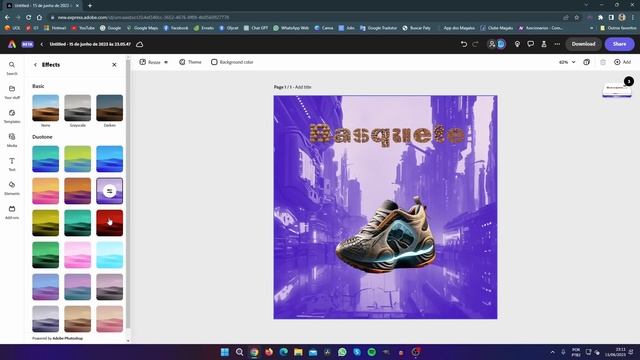Click the trash icon in the toolbar
This screenshot has width=640, height=360.
[603, 62]
